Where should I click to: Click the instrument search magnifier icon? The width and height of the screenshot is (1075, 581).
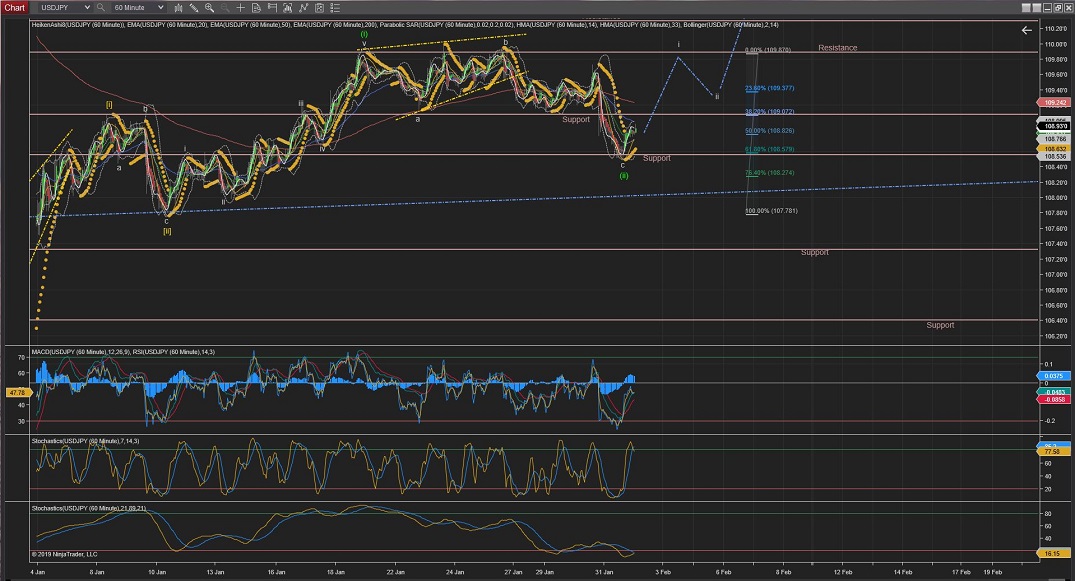point(100,7)
